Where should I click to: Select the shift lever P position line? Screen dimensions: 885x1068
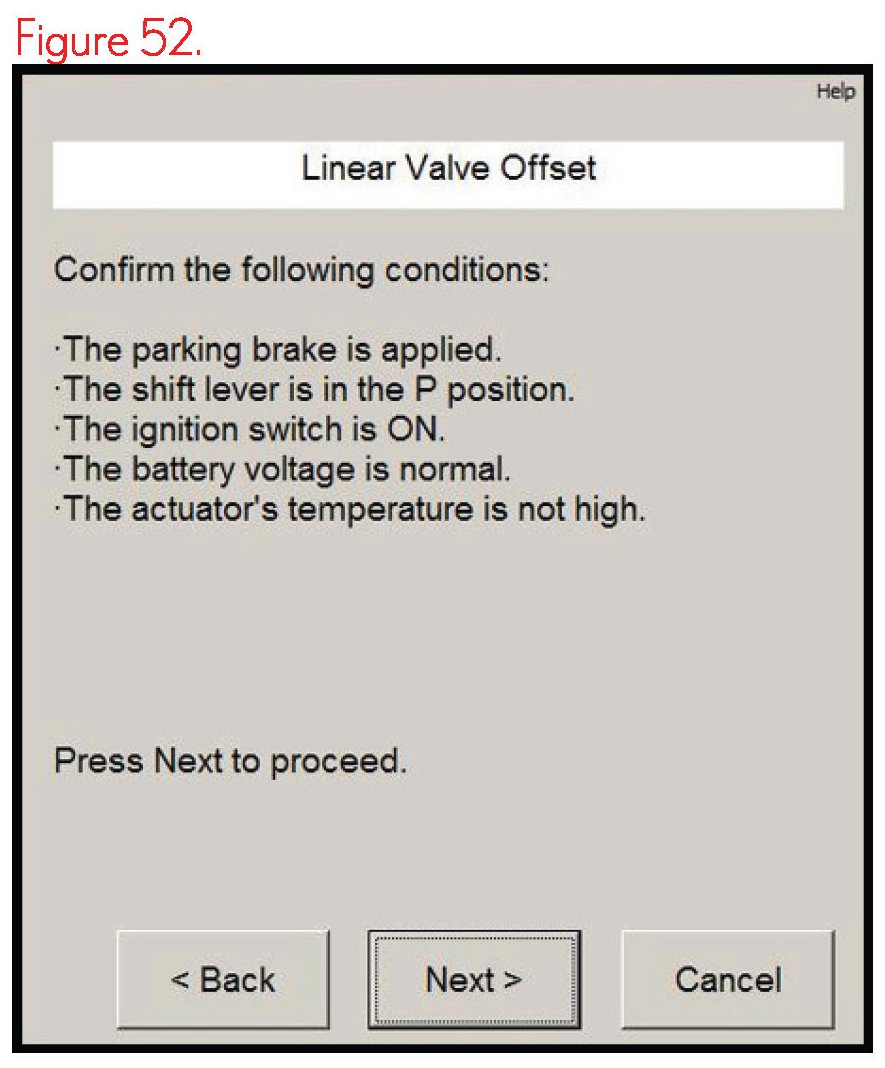click(314, 389)
